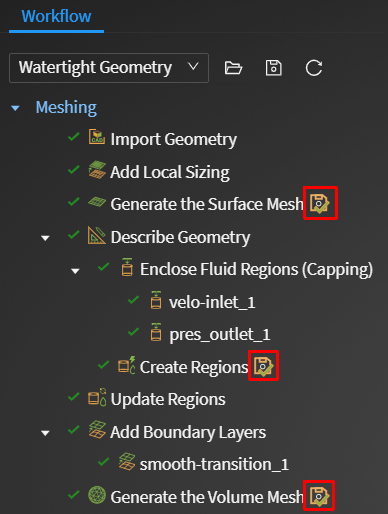Select the pres_outlet_1 task

coord(220,334)
